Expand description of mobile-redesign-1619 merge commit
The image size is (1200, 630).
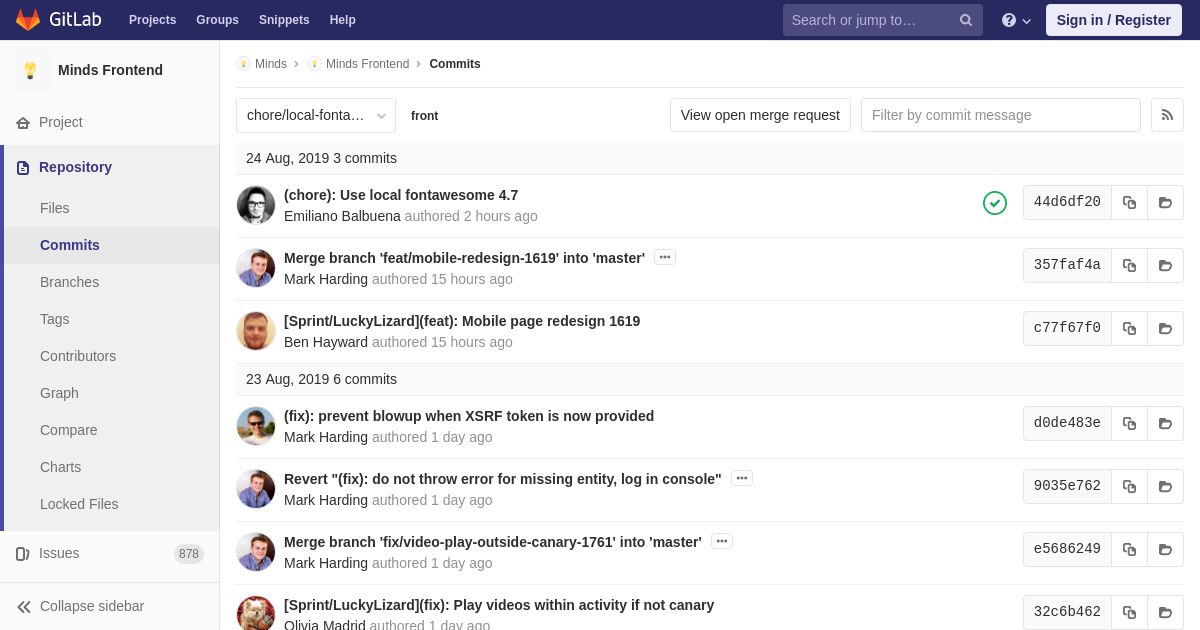(665, 257)
